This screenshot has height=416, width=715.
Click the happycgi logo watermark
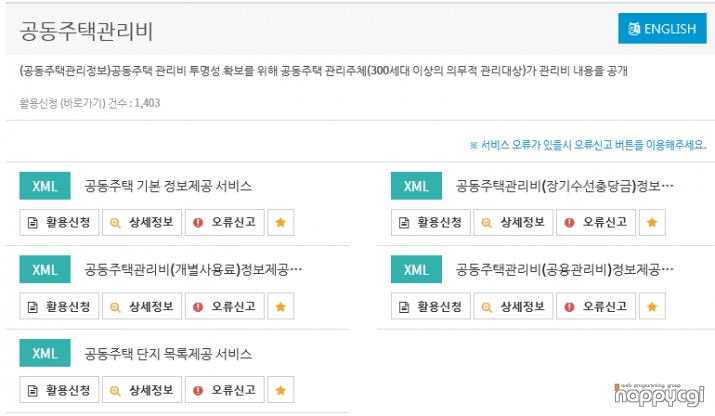tap(659, 395)
